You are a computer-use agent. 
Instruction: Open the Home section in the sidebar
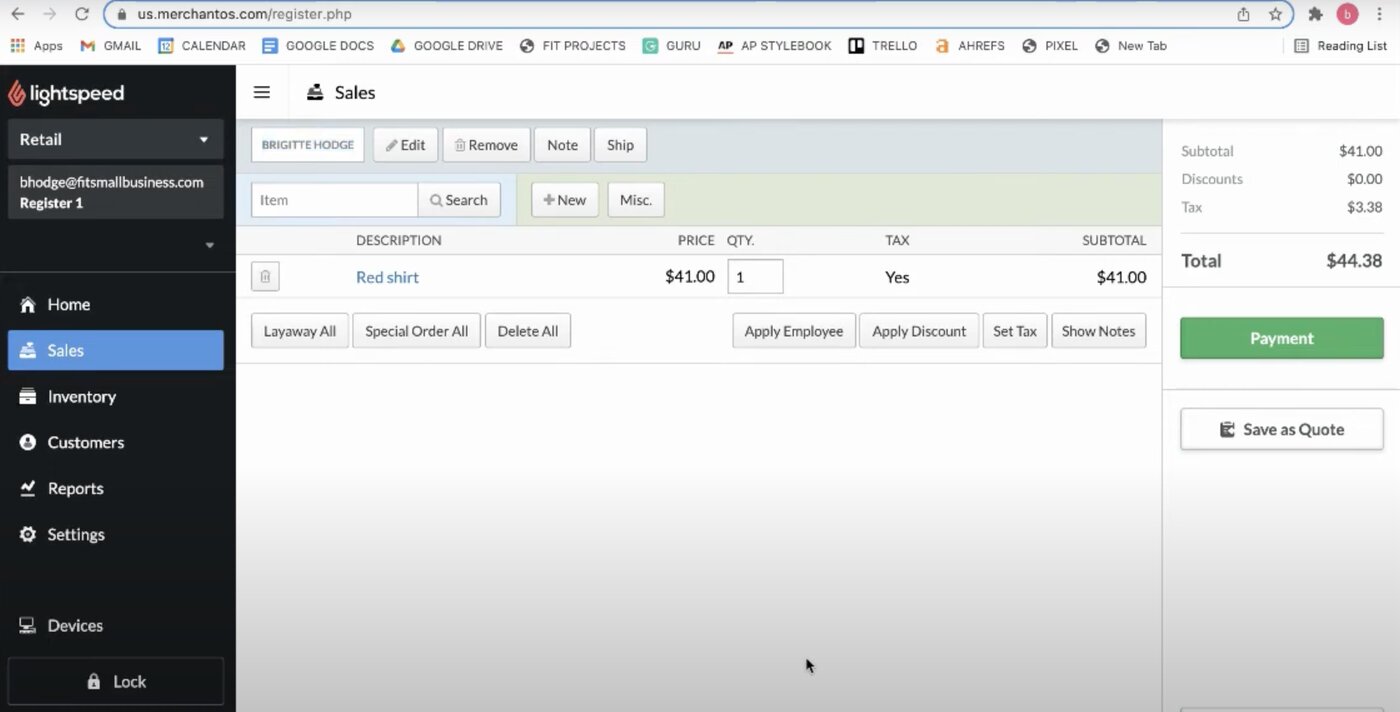[x=67, y=304]
